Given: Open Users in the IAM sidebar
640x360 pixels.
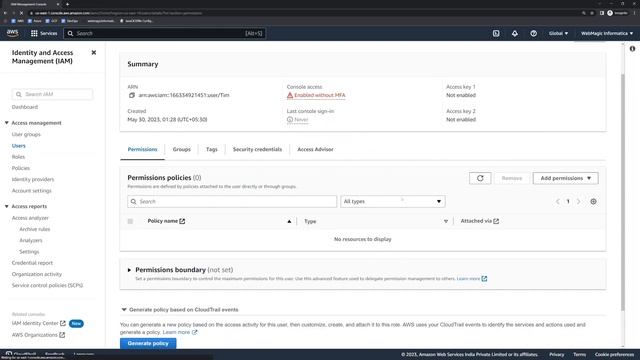Looking at the screenshot, I should tap(18, 146).
